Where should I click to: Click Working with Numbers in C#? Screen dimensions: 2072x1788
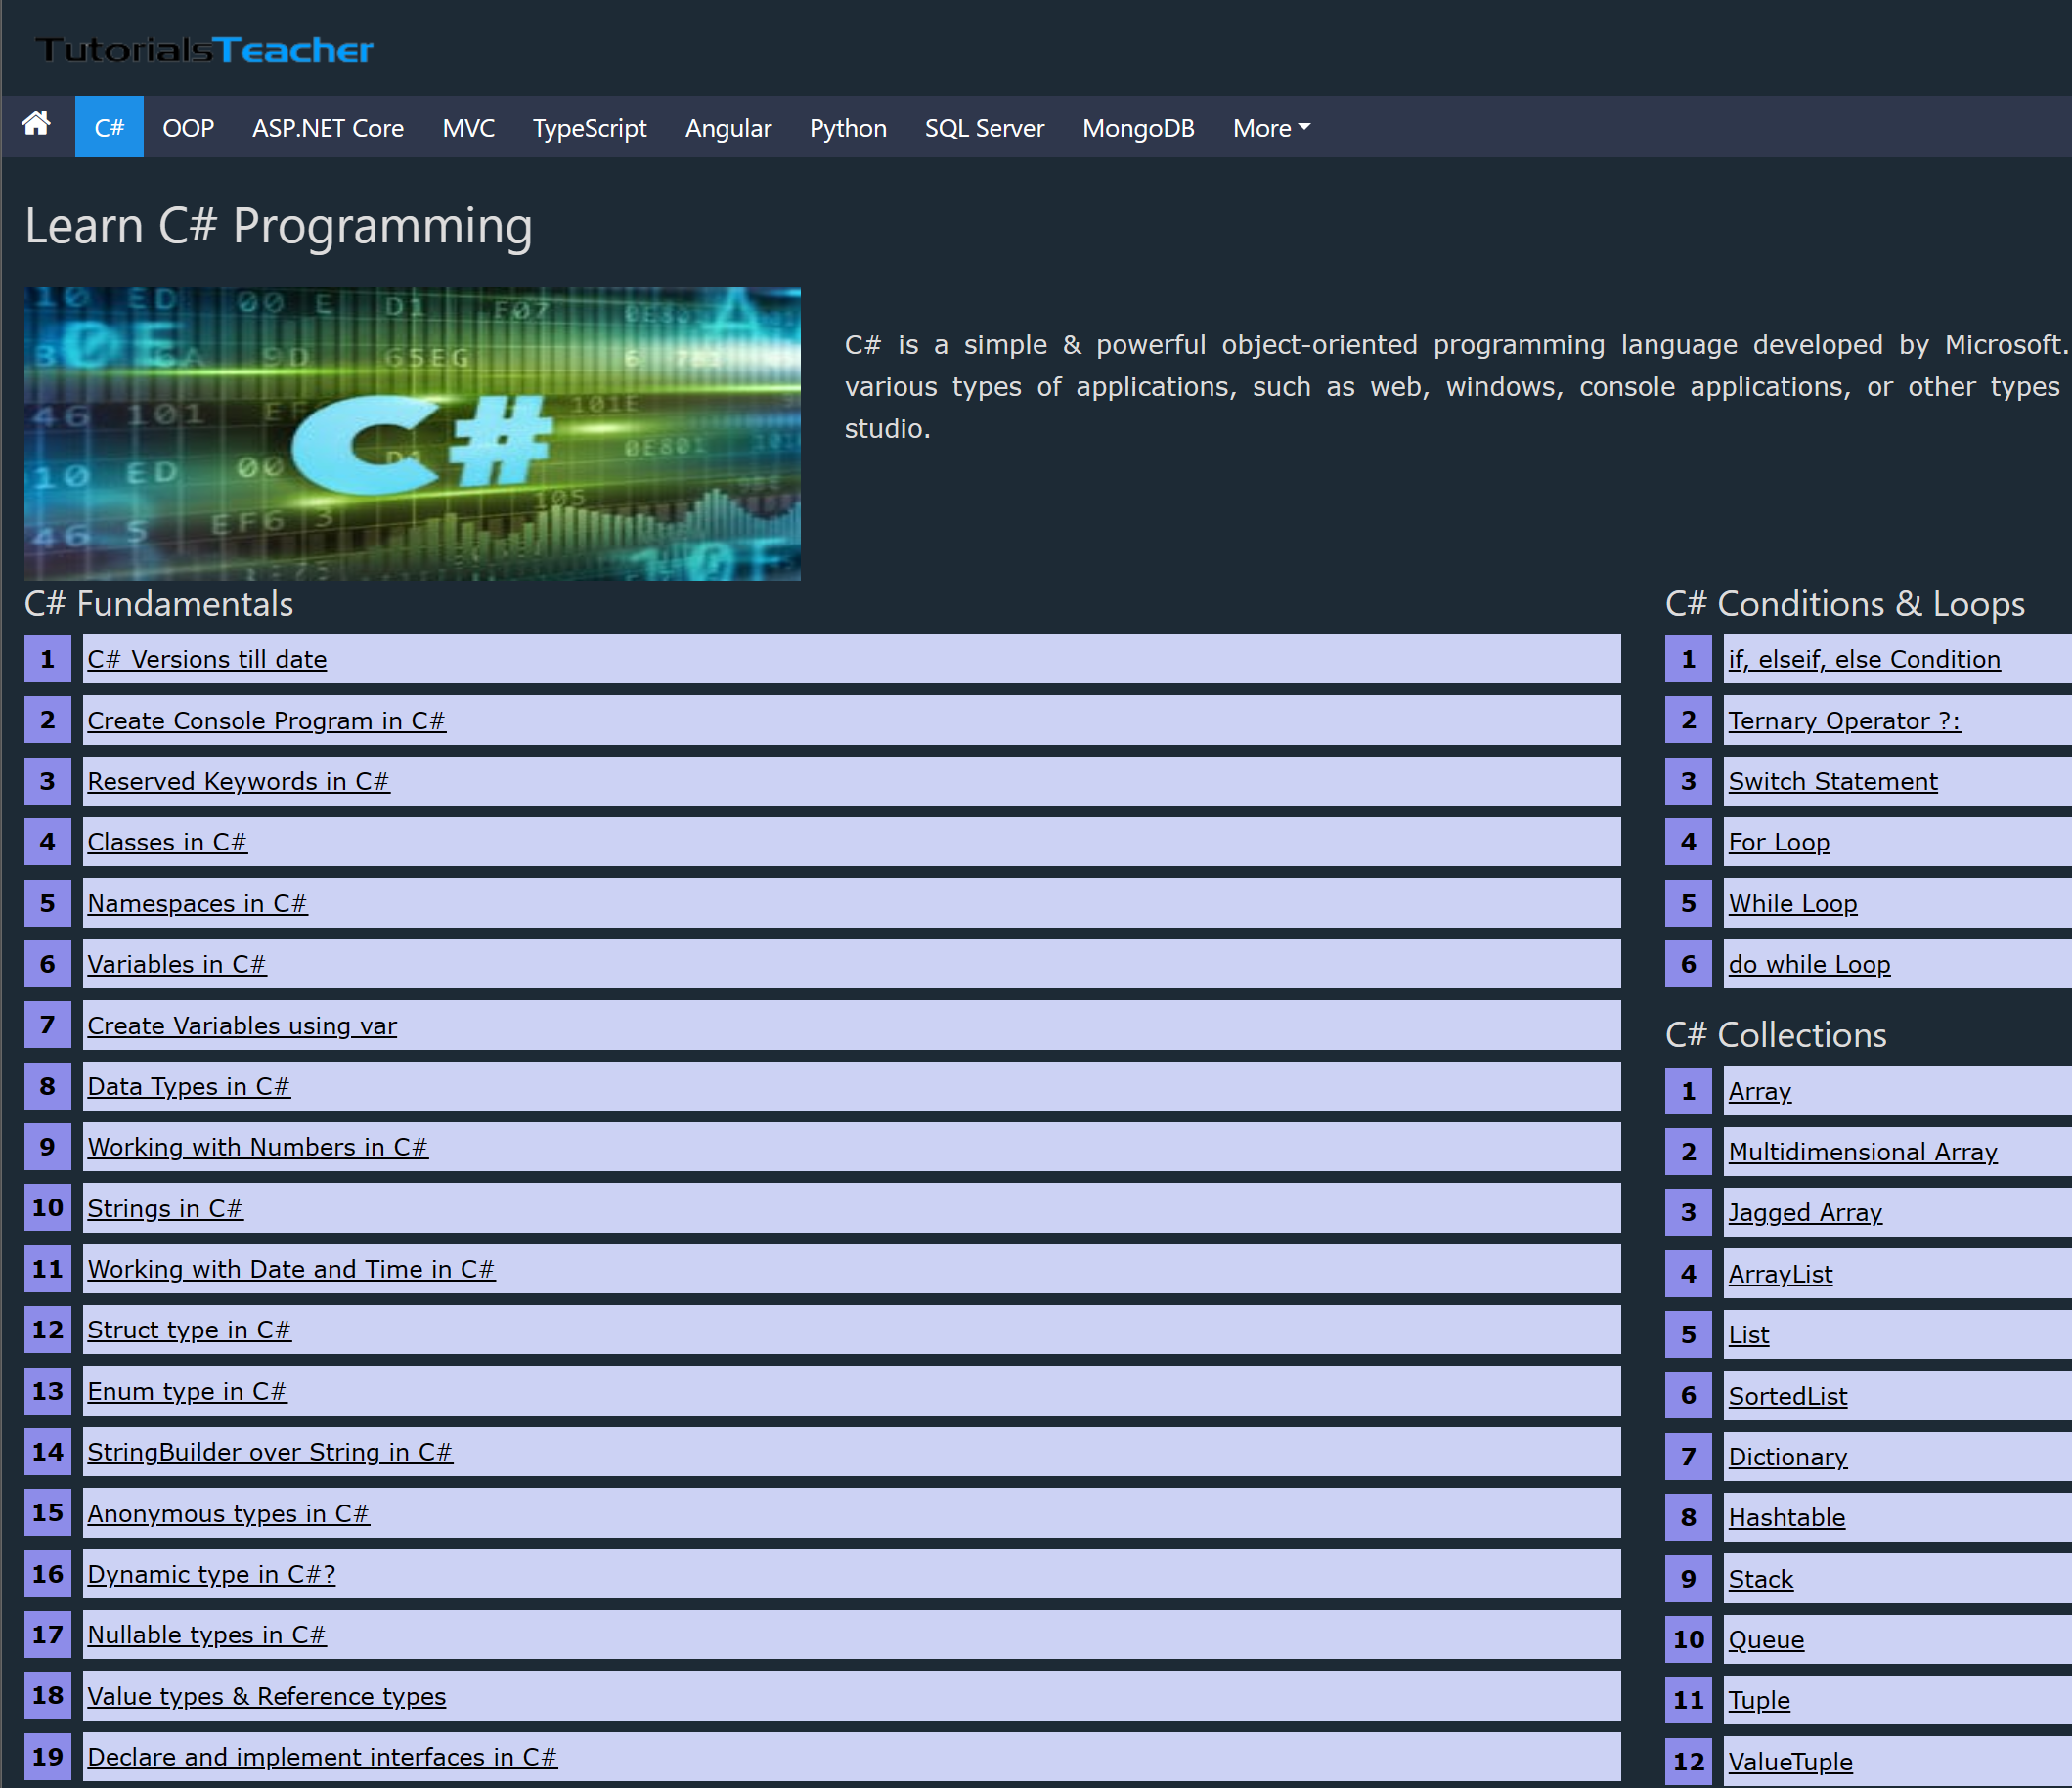(x=257, y=1148)
